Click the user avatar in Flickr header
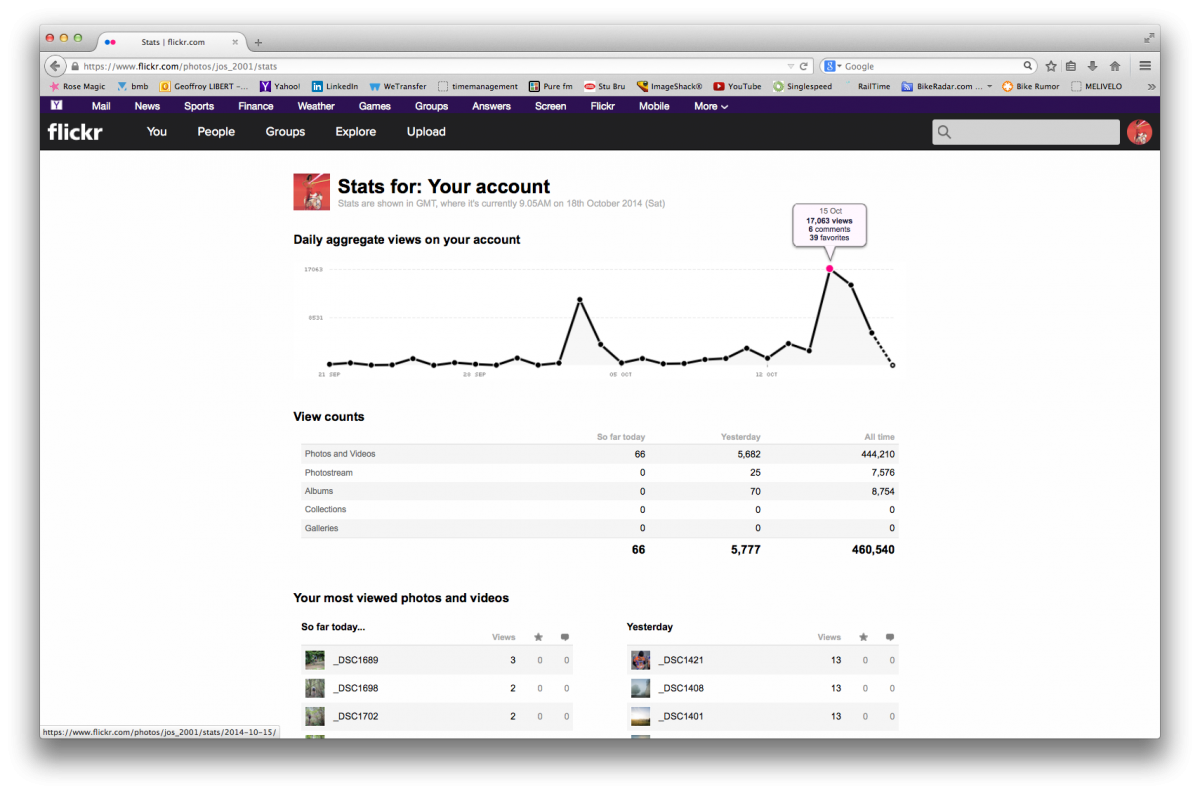 tap(1139, 132)
